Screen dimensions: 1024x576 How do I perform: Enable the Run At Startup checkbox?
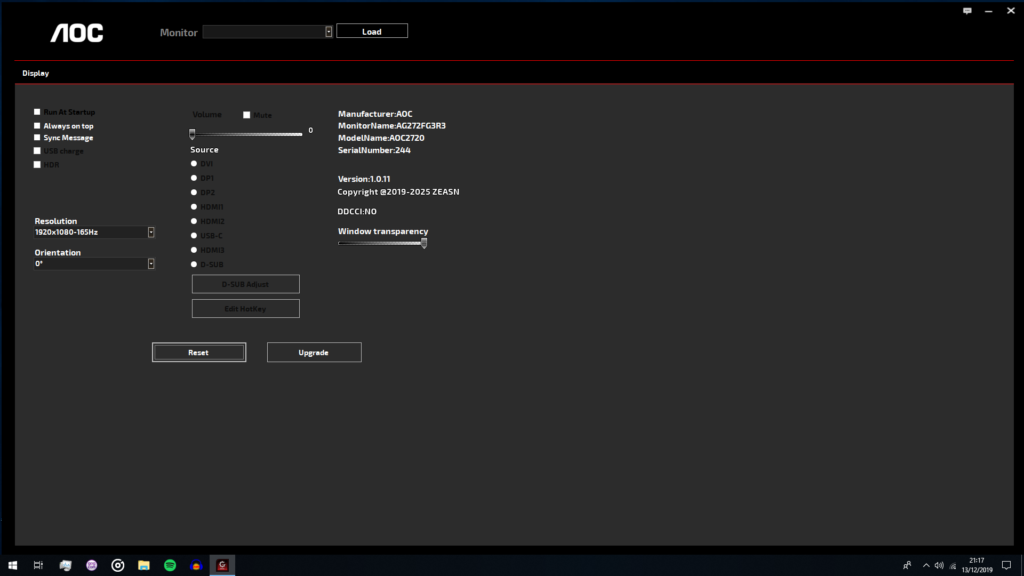37,112
